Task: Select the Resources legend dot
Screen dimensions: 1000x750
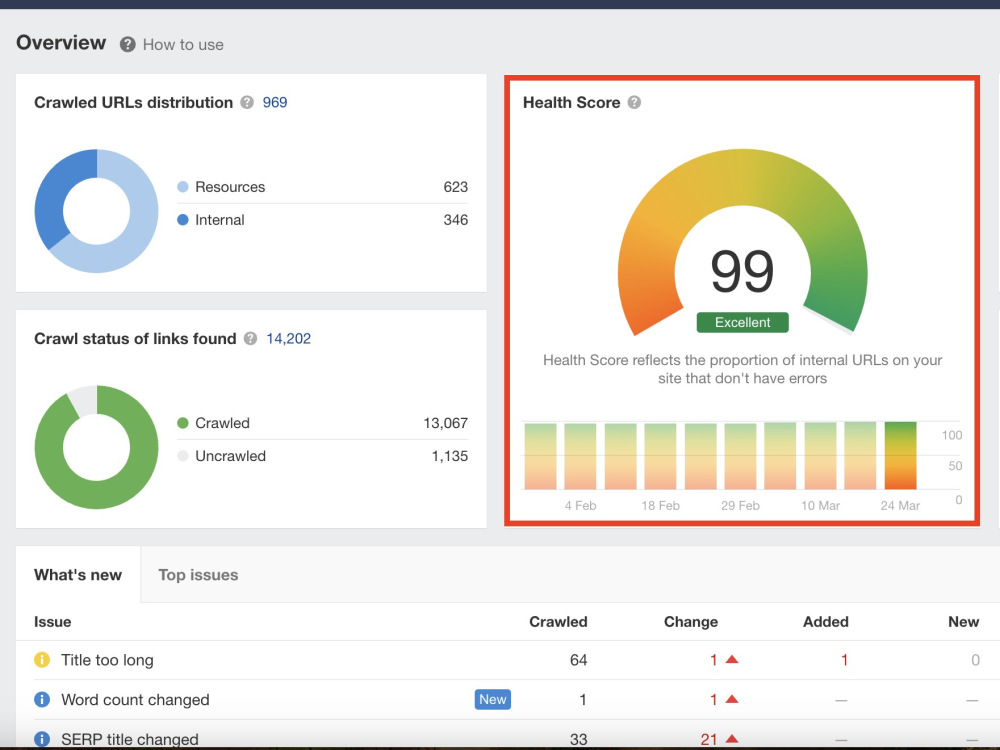Action: coord(182,187)
